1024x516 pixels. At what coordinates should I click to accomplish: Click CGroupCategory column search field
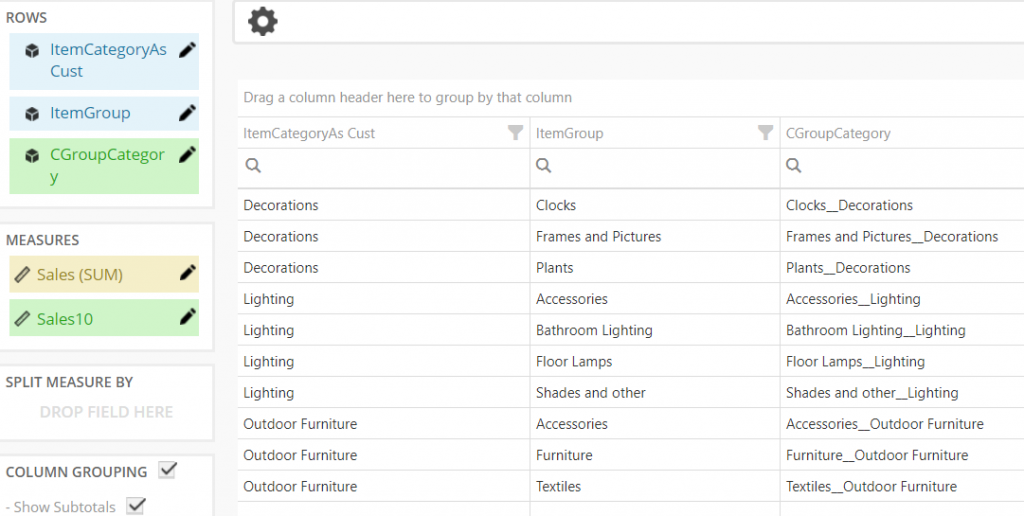coord(902,166)
